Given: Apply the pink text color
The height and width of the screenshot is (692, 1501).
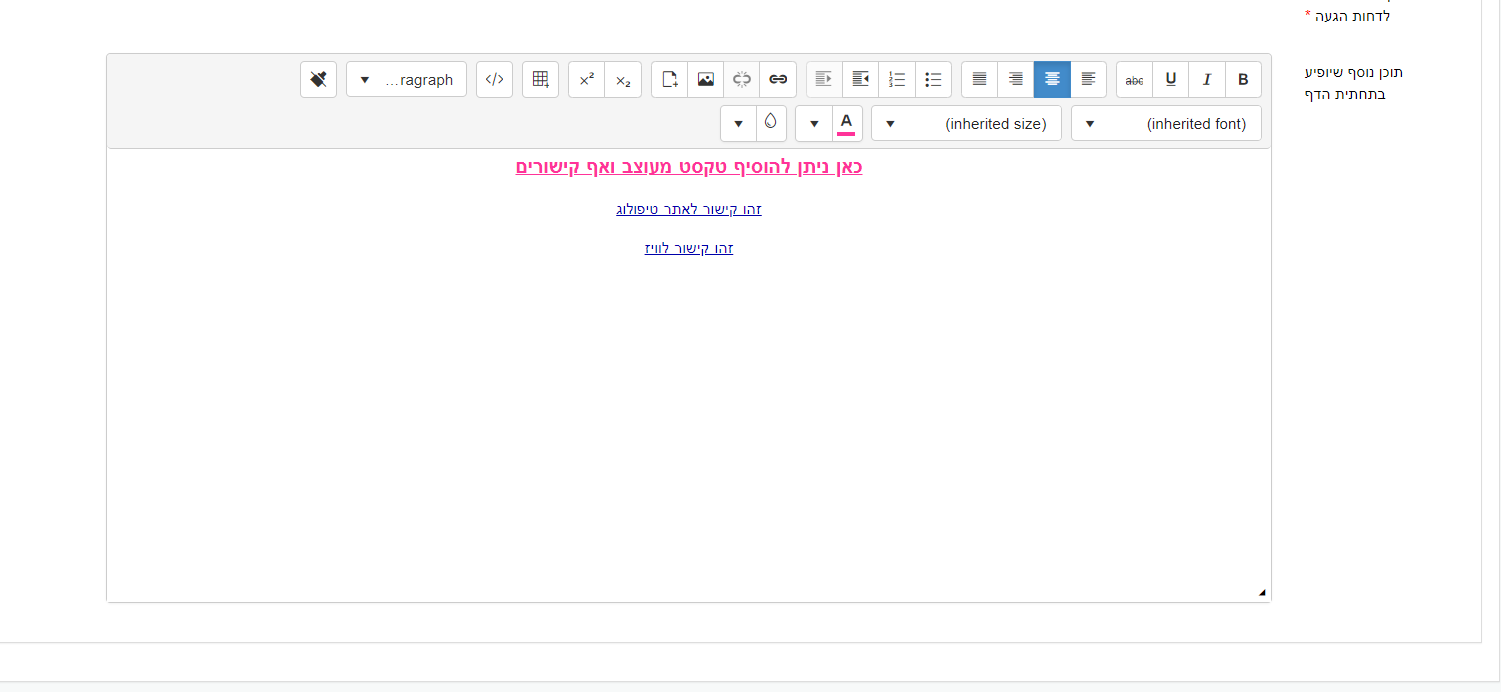Looking at the screenshot, I should point(846,124).
